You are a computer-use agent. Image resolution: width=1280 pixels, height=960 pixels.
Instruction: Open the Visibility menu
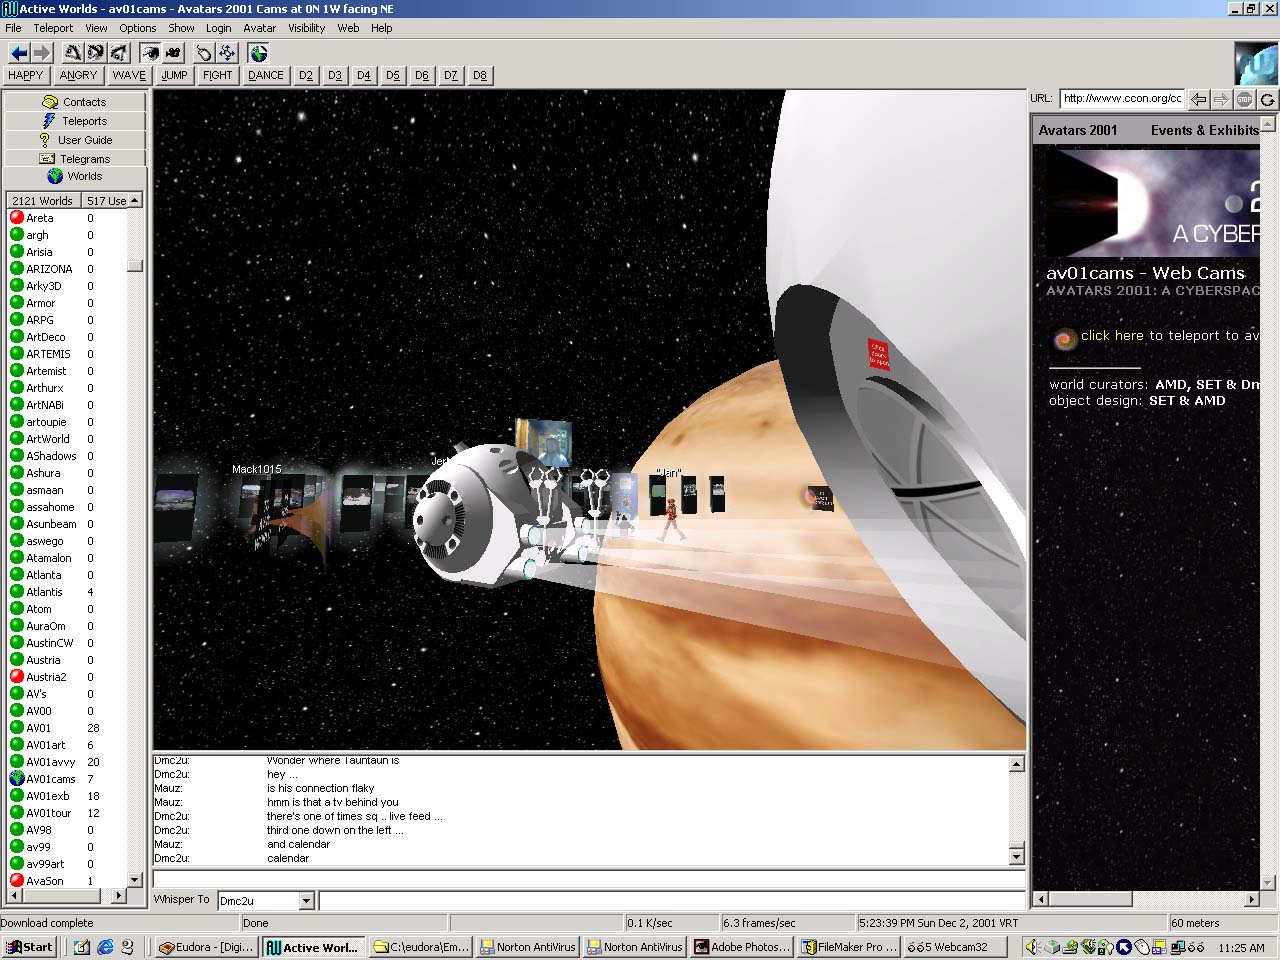click(306, 28)
